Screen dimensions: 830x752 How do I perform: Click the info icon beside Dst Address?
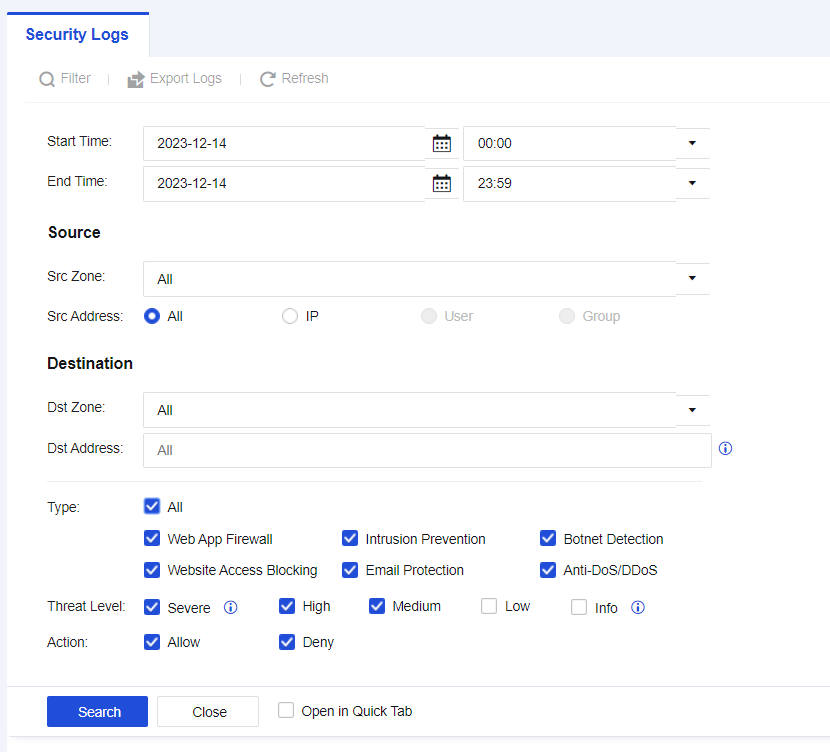coord(726,449)
